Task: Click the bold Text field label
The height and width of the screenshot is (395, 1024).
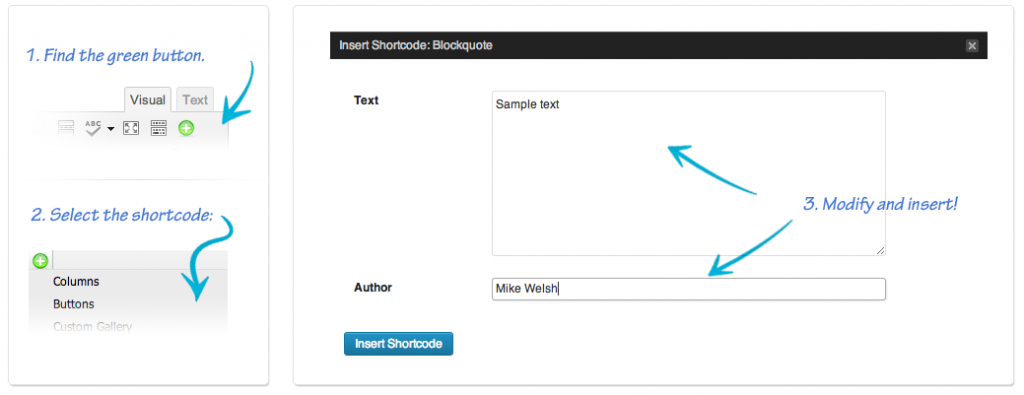Action: (x=366, y=101)
